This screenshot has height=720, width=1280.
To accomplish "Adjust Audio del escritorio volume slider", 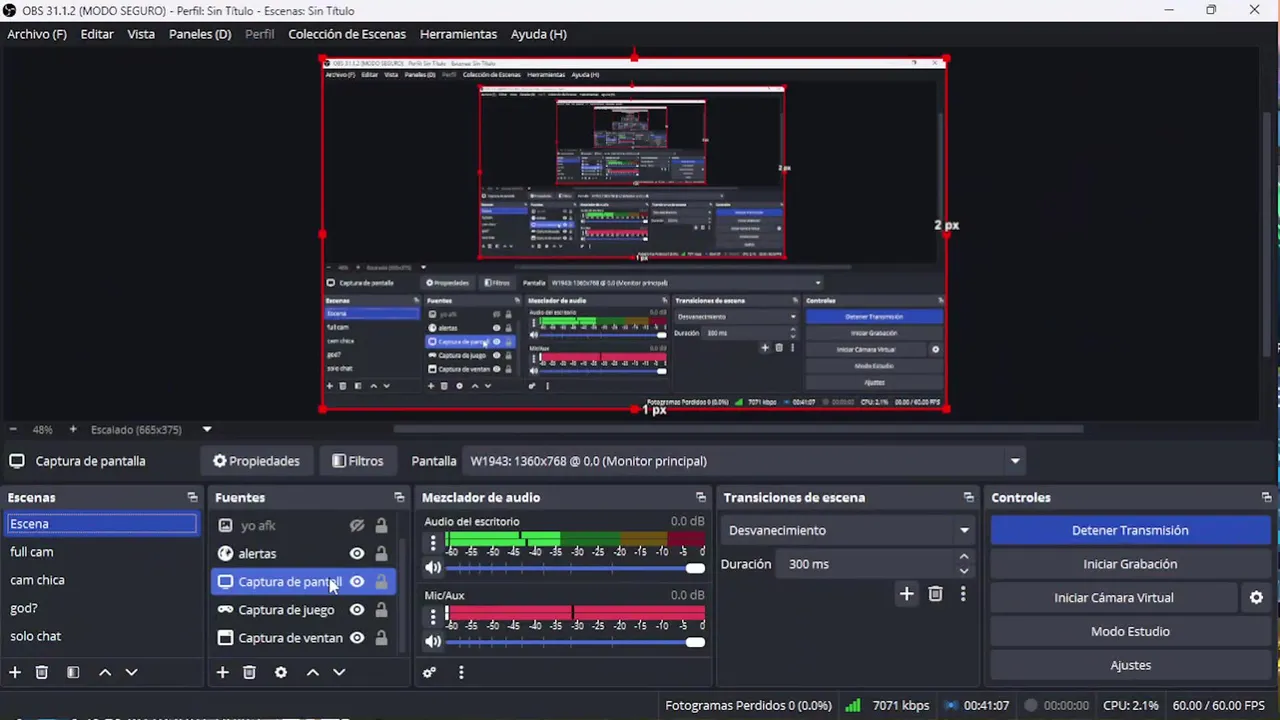I will click(575, 568).
